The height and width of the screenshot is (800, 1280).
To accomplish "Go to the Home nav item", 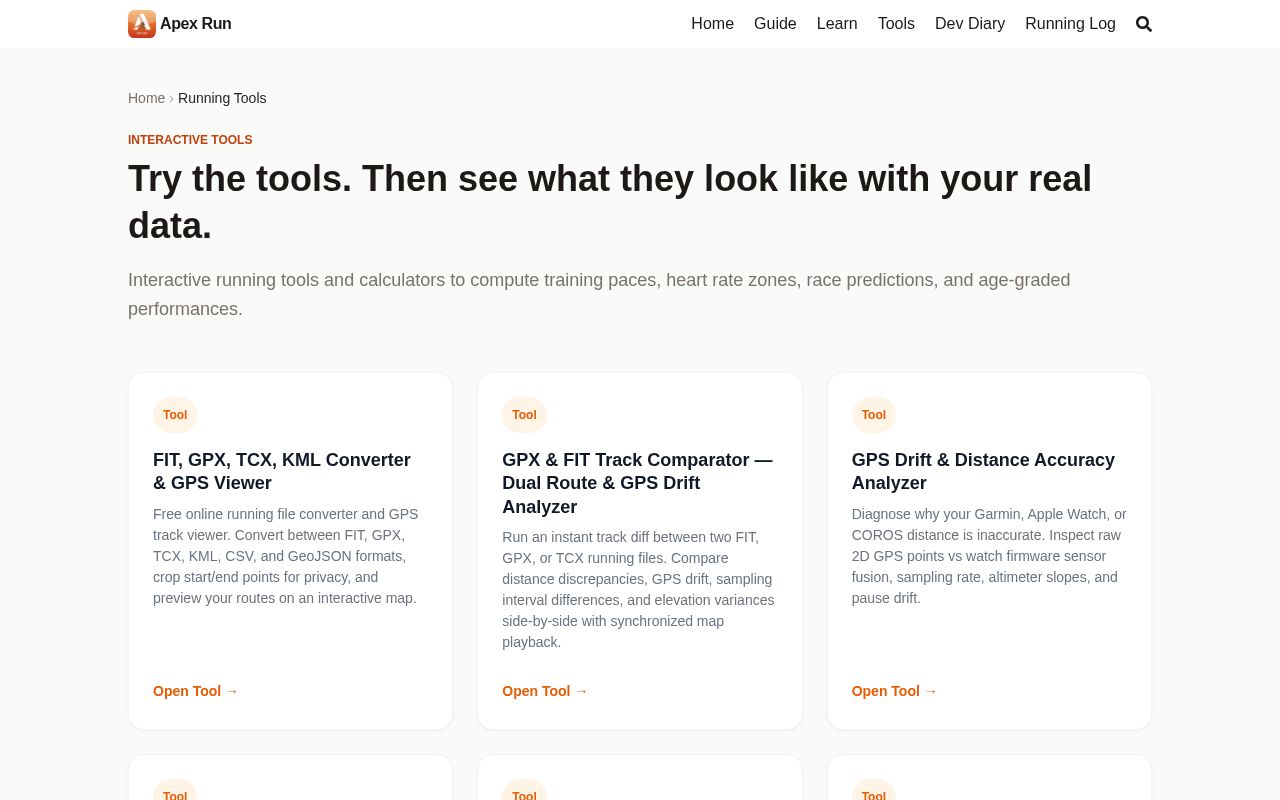I will coord(712,24).
